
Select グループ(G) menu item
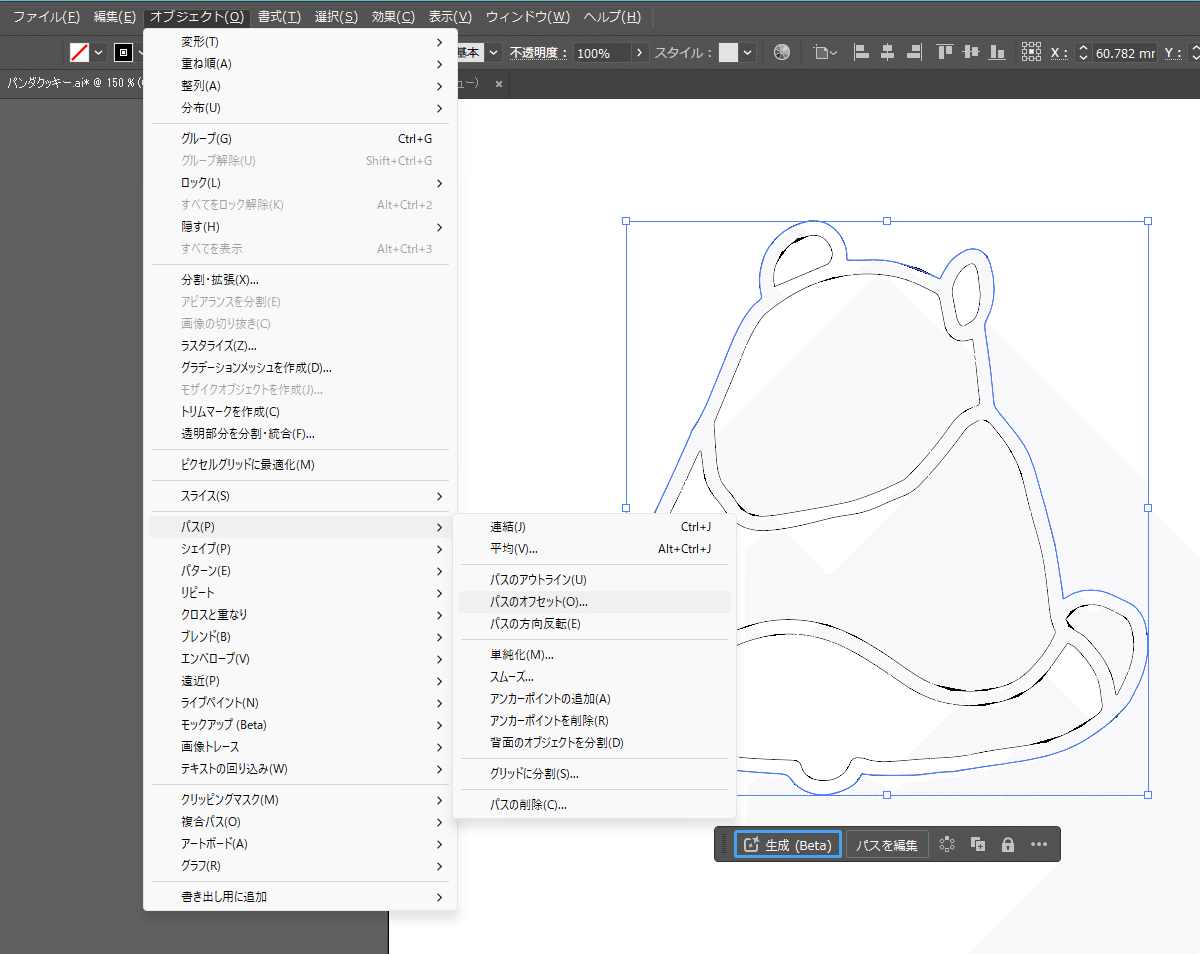300,139
